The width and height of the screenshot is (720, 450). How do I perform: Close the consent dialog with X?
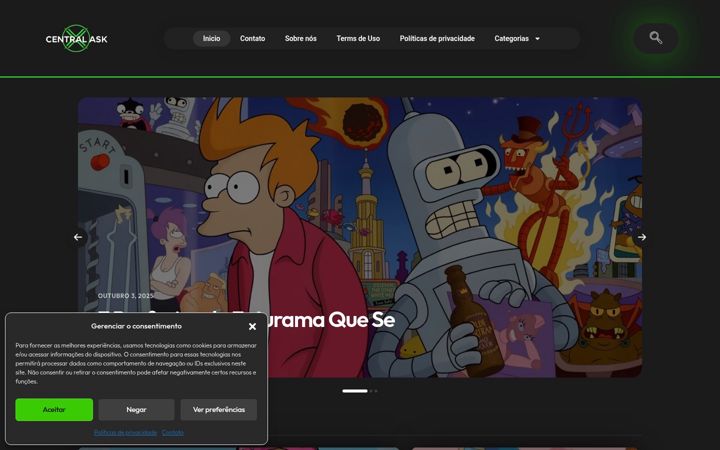tap(252, 326)
